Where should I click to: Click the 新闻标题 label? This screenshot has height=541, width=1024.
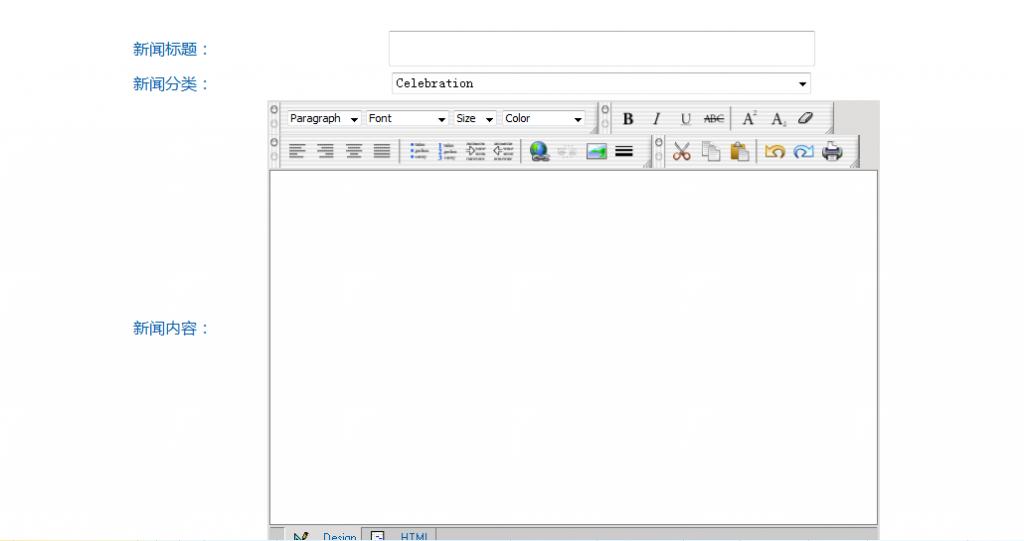(x=170, y=50)
